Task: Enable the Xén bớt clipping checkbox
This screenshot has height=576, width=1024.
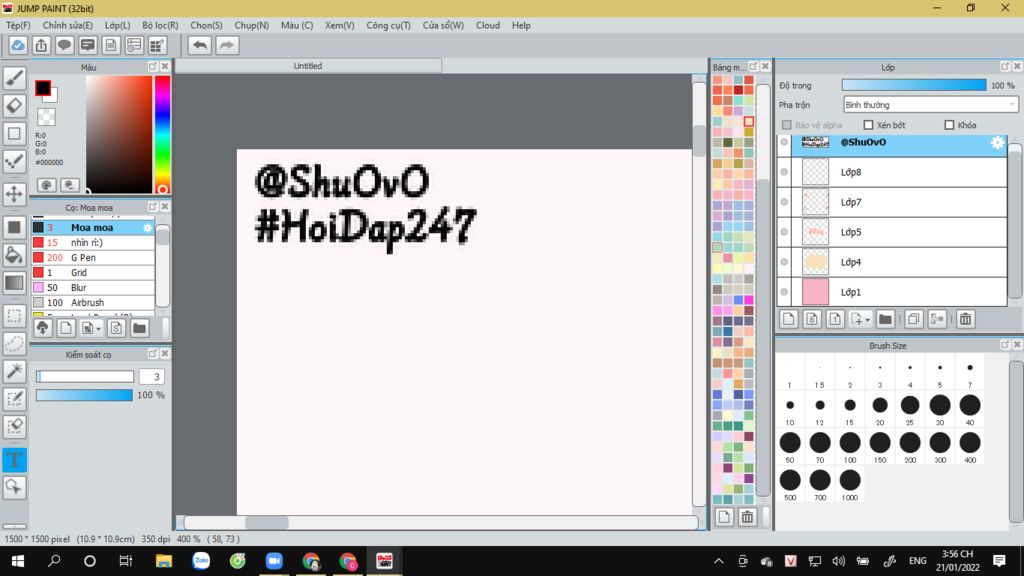Action: click(x=868, y=125)
